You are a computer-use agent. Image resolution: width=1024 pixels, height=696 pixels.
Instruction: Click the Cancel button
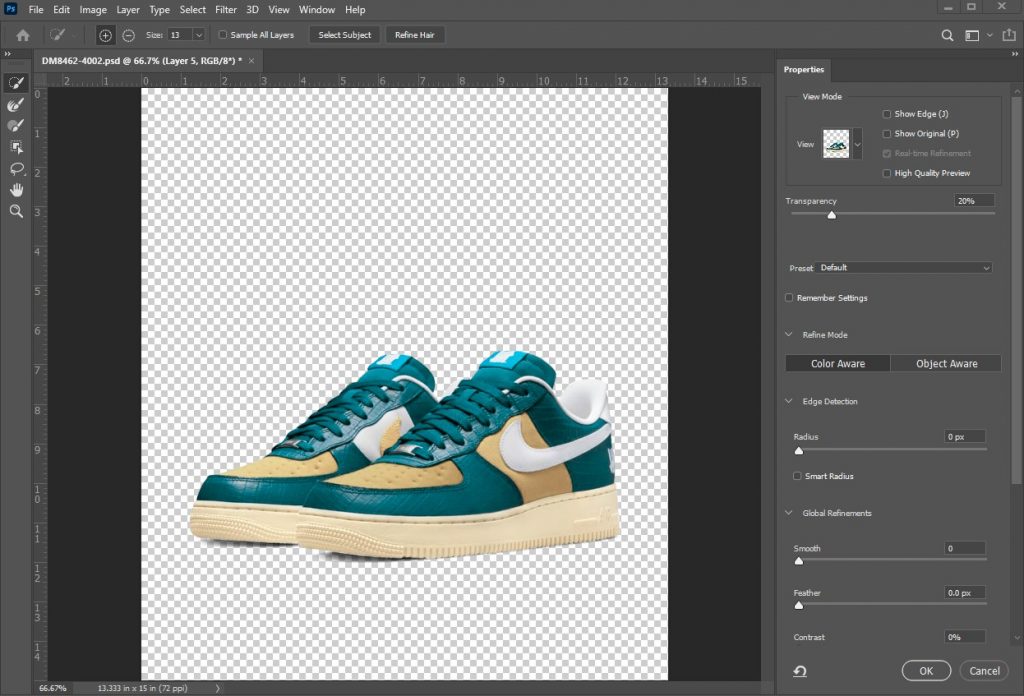point(984,671)
